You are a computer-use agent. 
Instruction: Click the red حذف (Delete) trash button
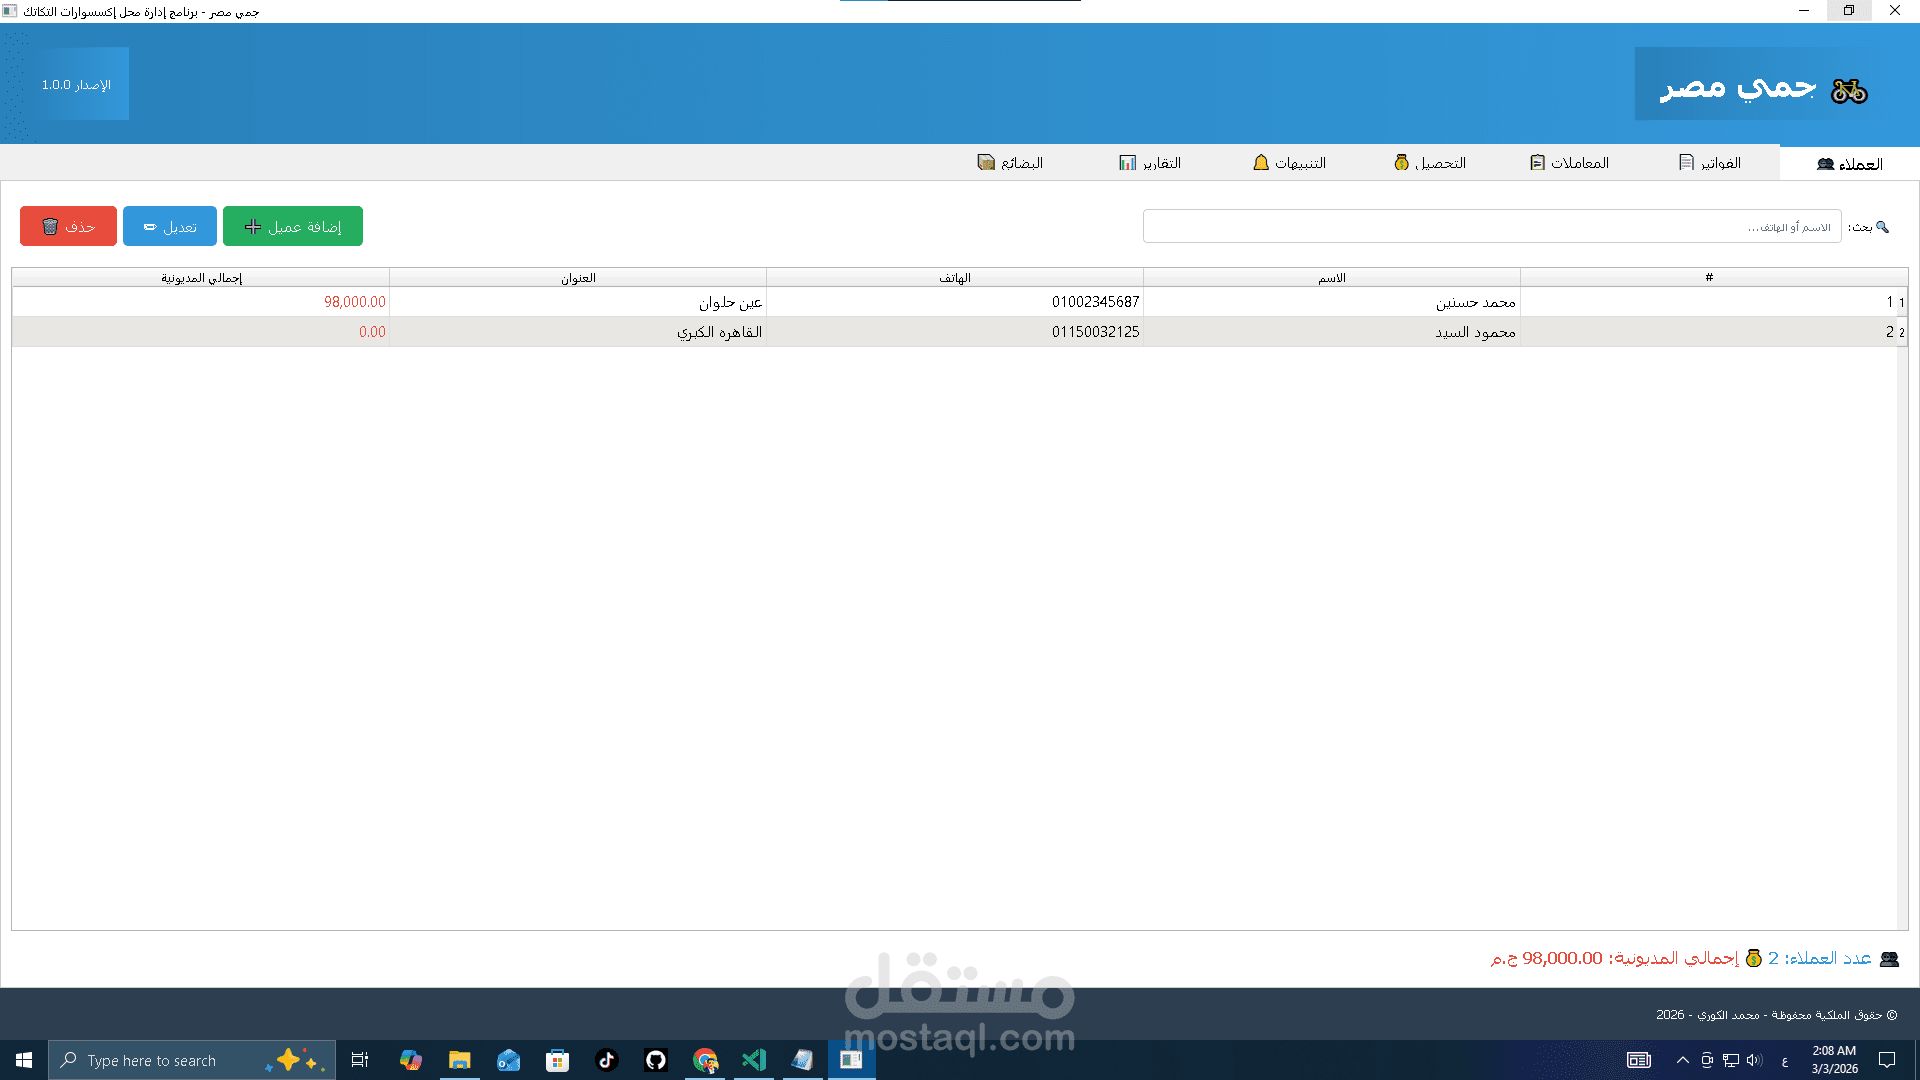coord(68,226)
